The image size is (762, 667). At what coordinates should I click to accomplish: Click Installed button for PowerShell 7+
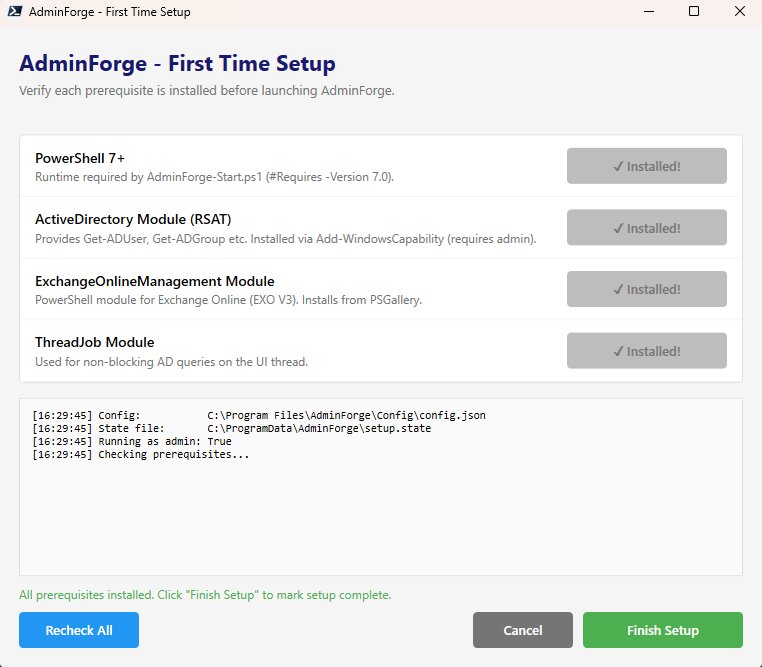tap(646, 166)
